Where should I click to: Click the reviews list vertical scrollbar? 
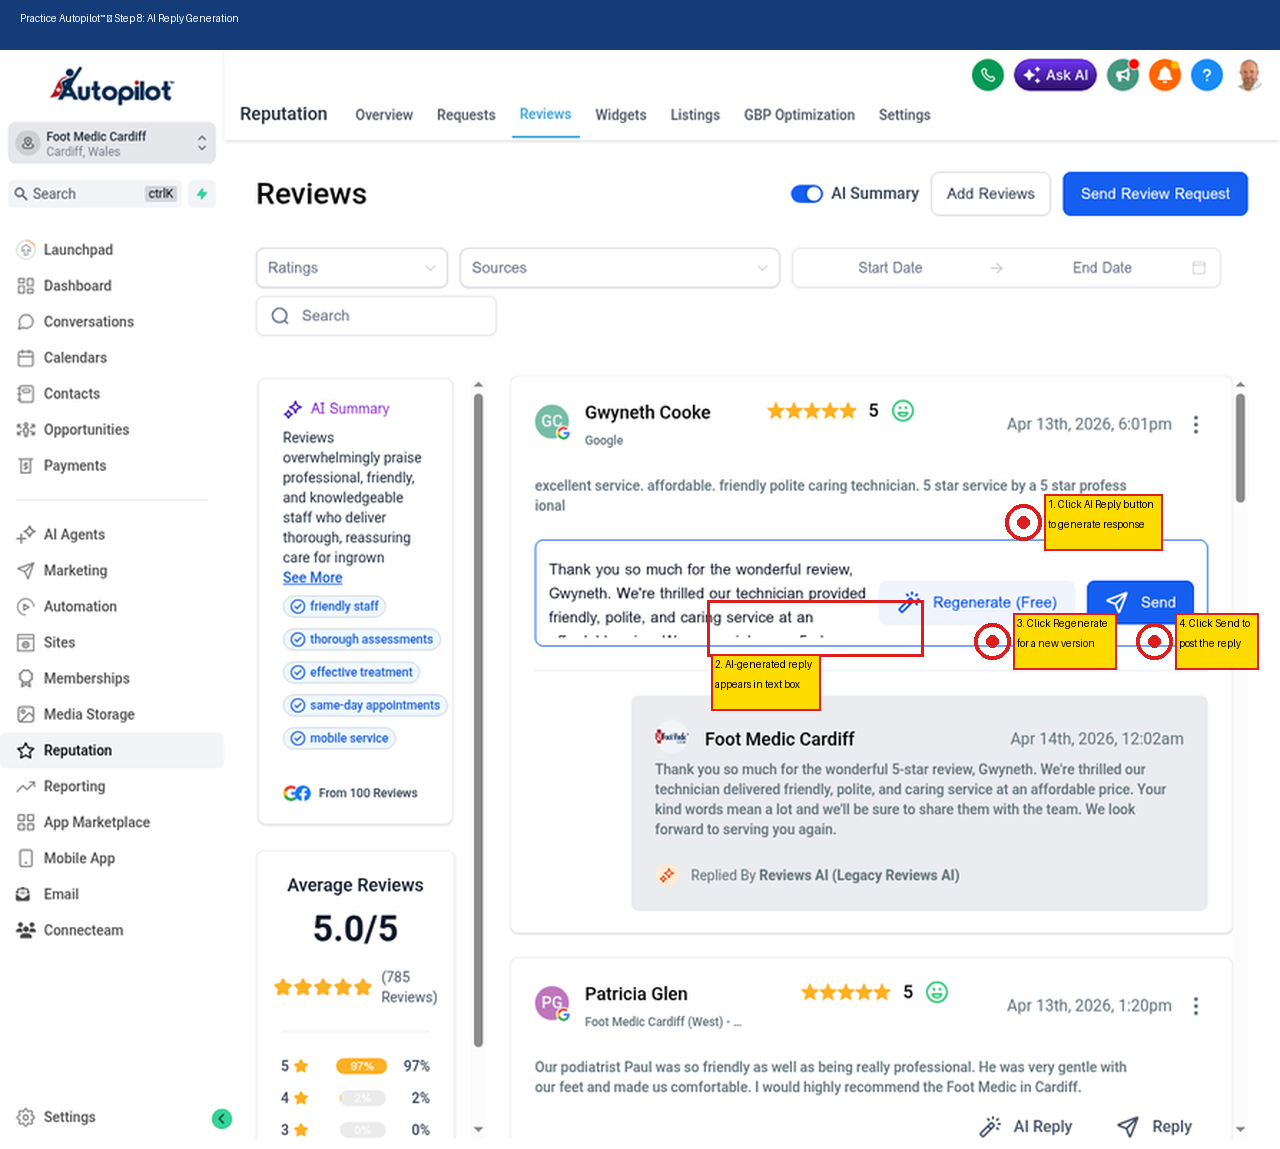pyautogui.click(x=1240, y=448)
